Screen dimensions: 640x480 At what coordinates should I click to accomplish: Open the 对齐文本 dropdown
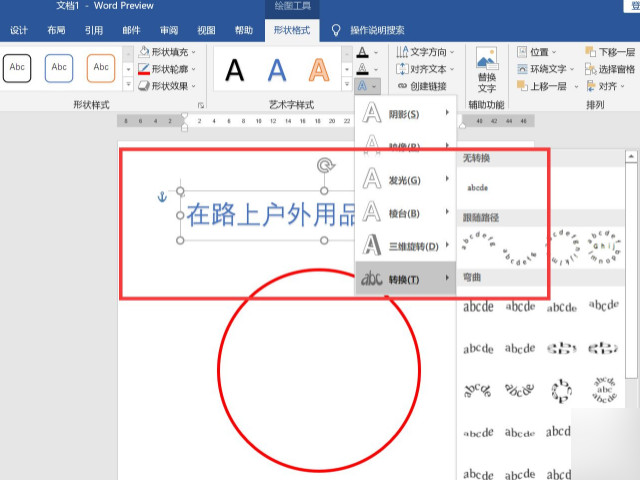click(425, 69)
